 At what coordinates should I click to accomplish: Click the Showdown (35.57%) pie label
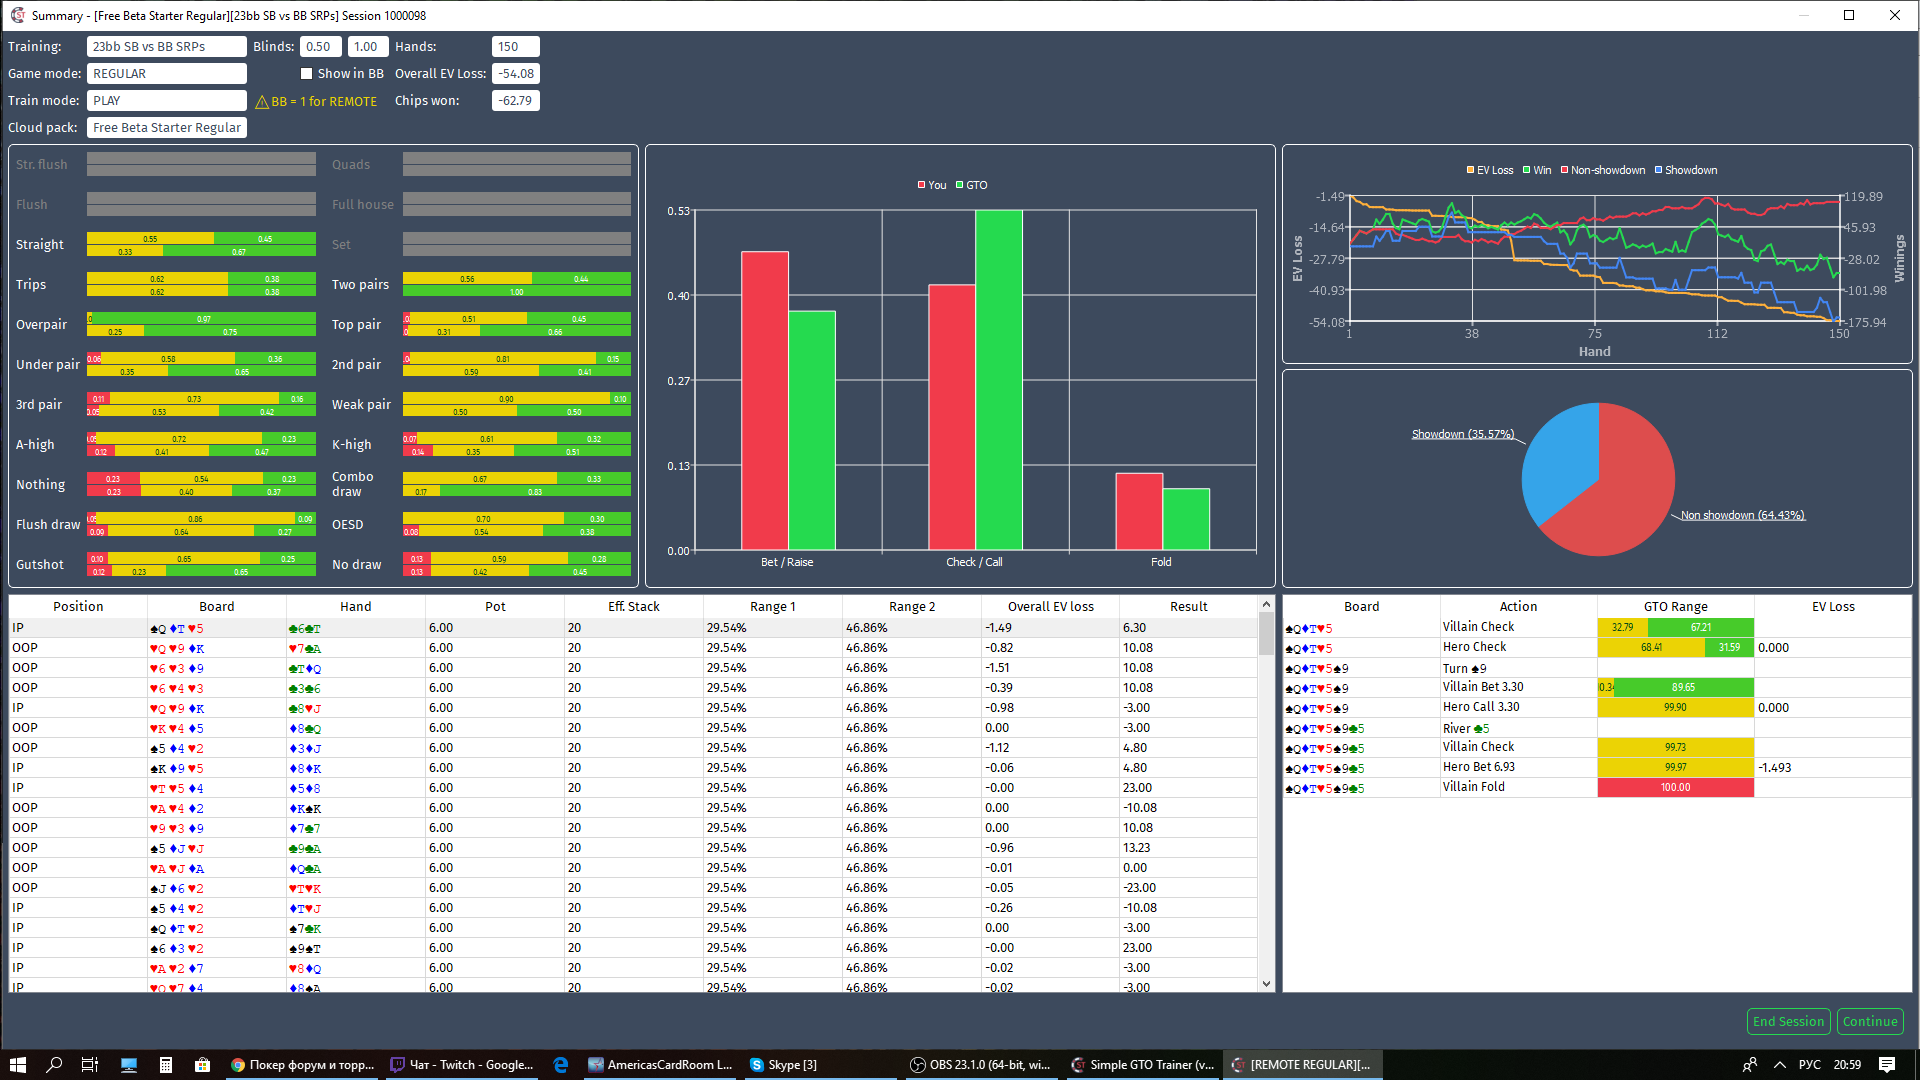pos(1462,434)
